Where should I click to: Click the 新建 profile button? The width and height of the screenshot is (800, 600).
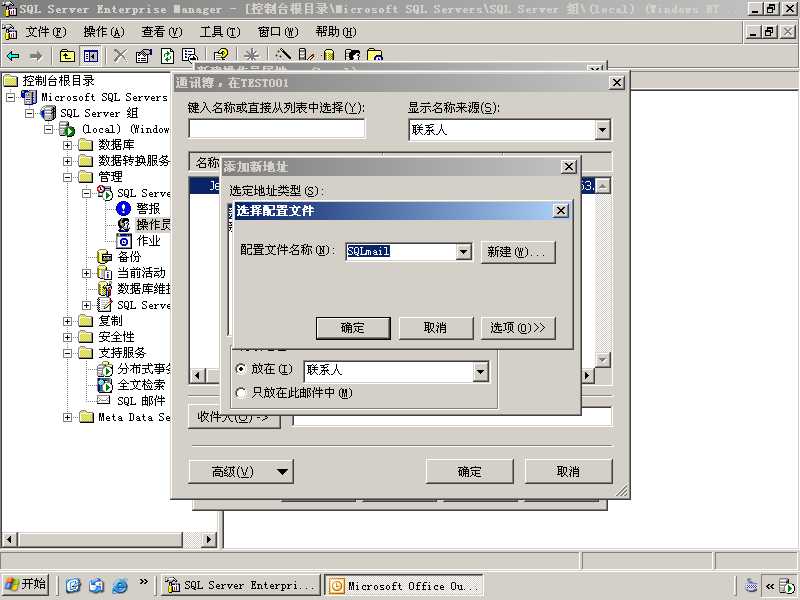[518, 252]
